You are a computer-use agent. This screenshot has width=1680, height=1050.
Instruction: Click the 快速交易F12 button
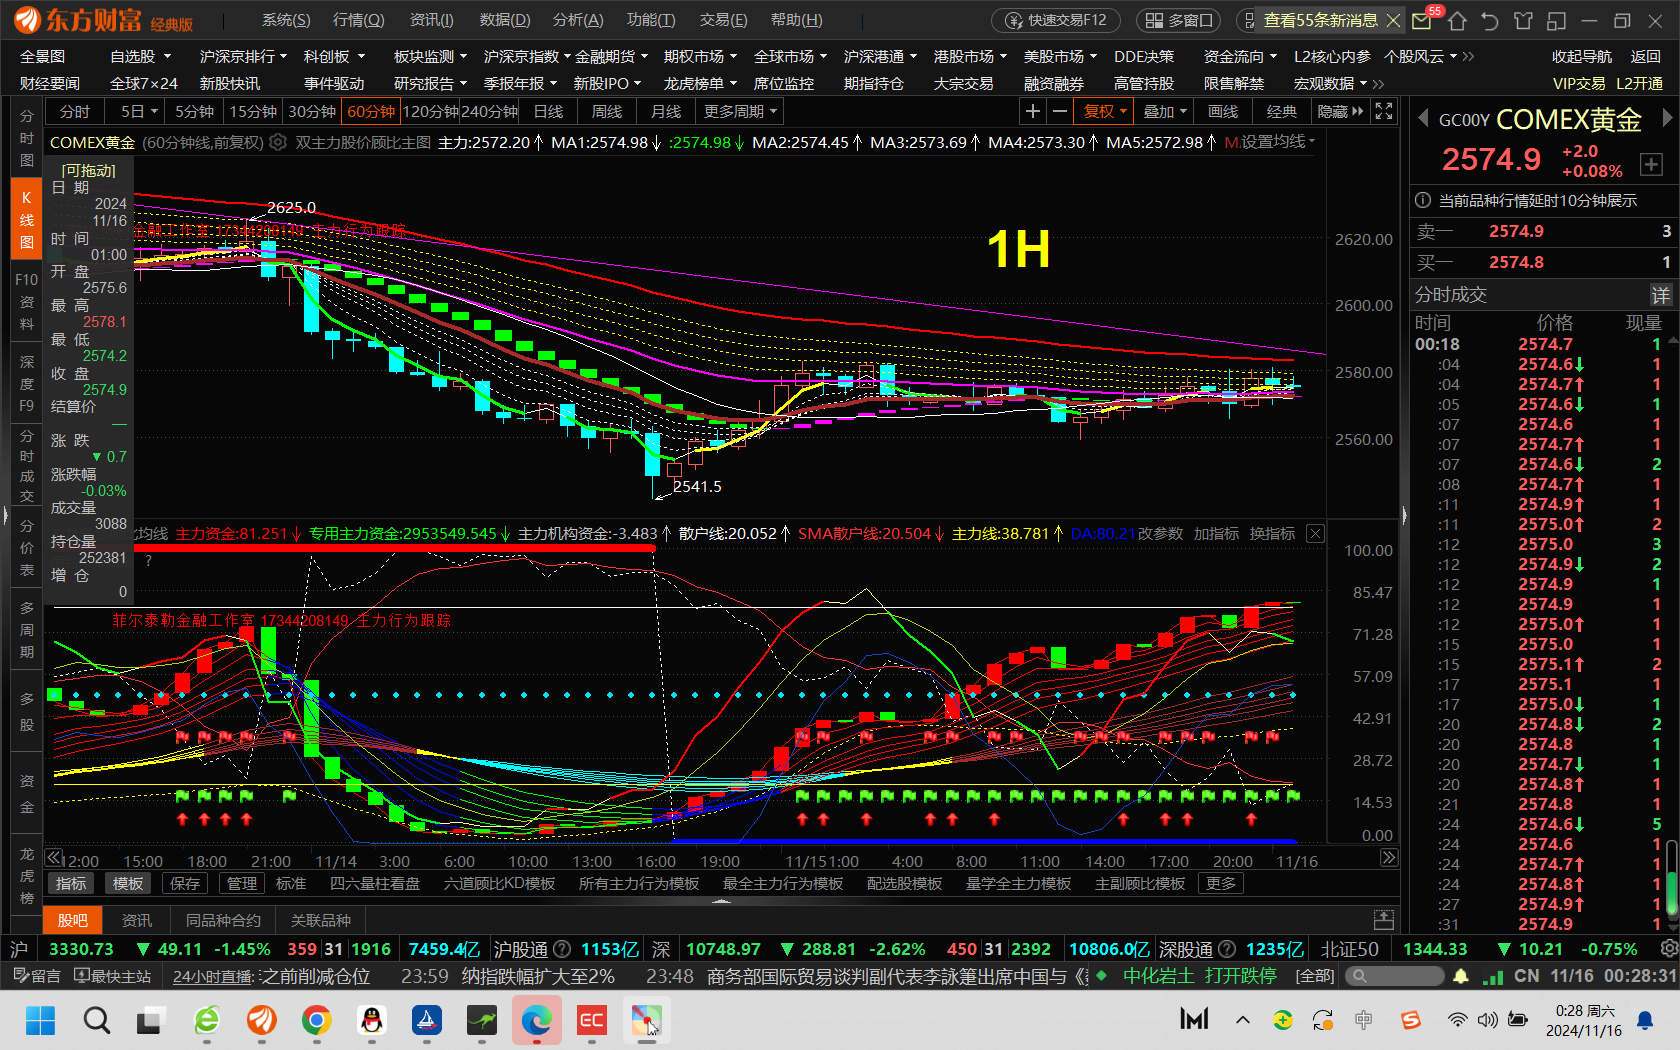(1056, 20)
